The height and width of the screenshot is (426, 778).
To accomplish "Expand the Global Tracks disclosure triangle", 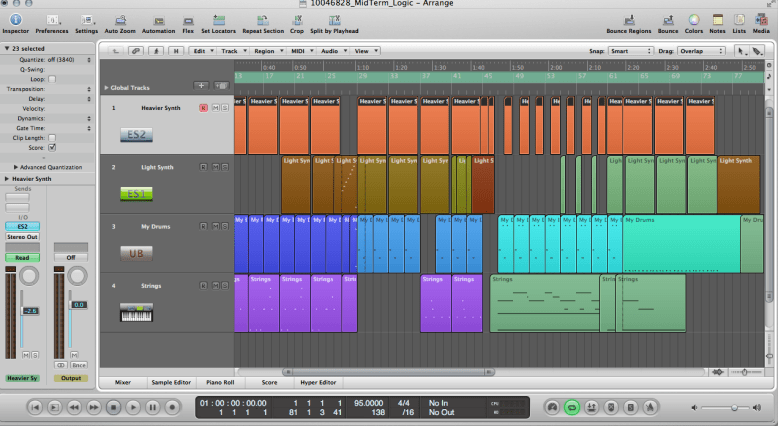I will 107,87.
